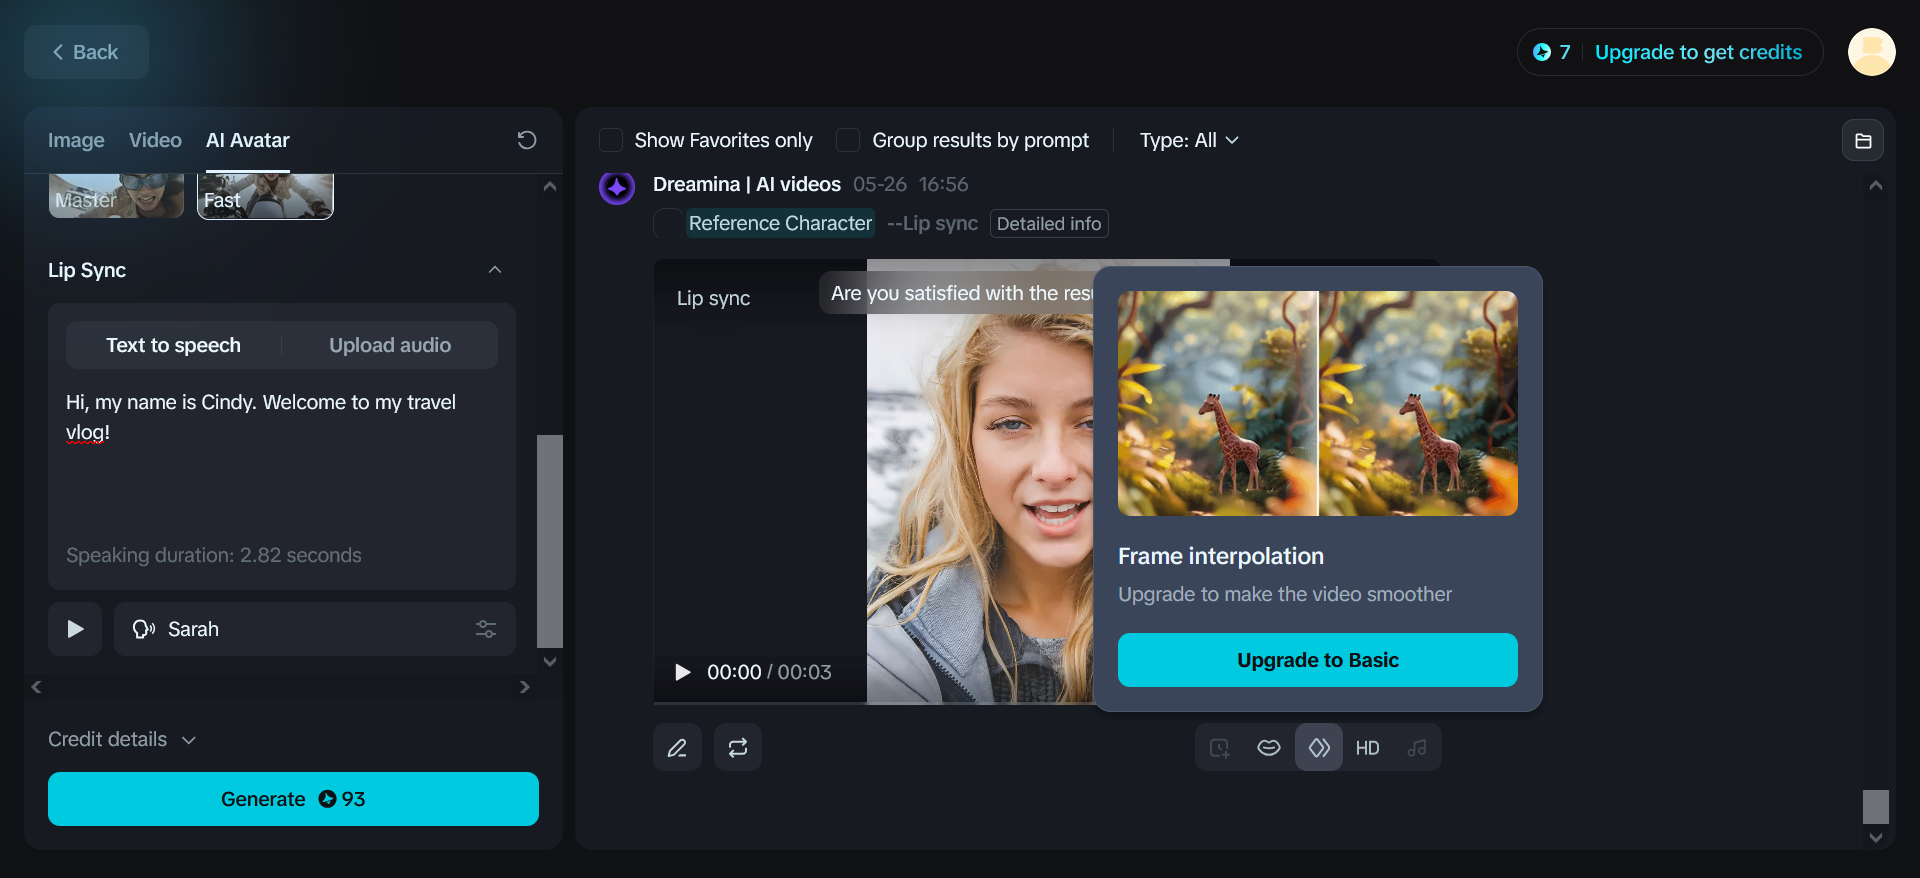Click the edit pencil icon below the video
This screenshot has height=878, width=1920.
click(677, 748)
